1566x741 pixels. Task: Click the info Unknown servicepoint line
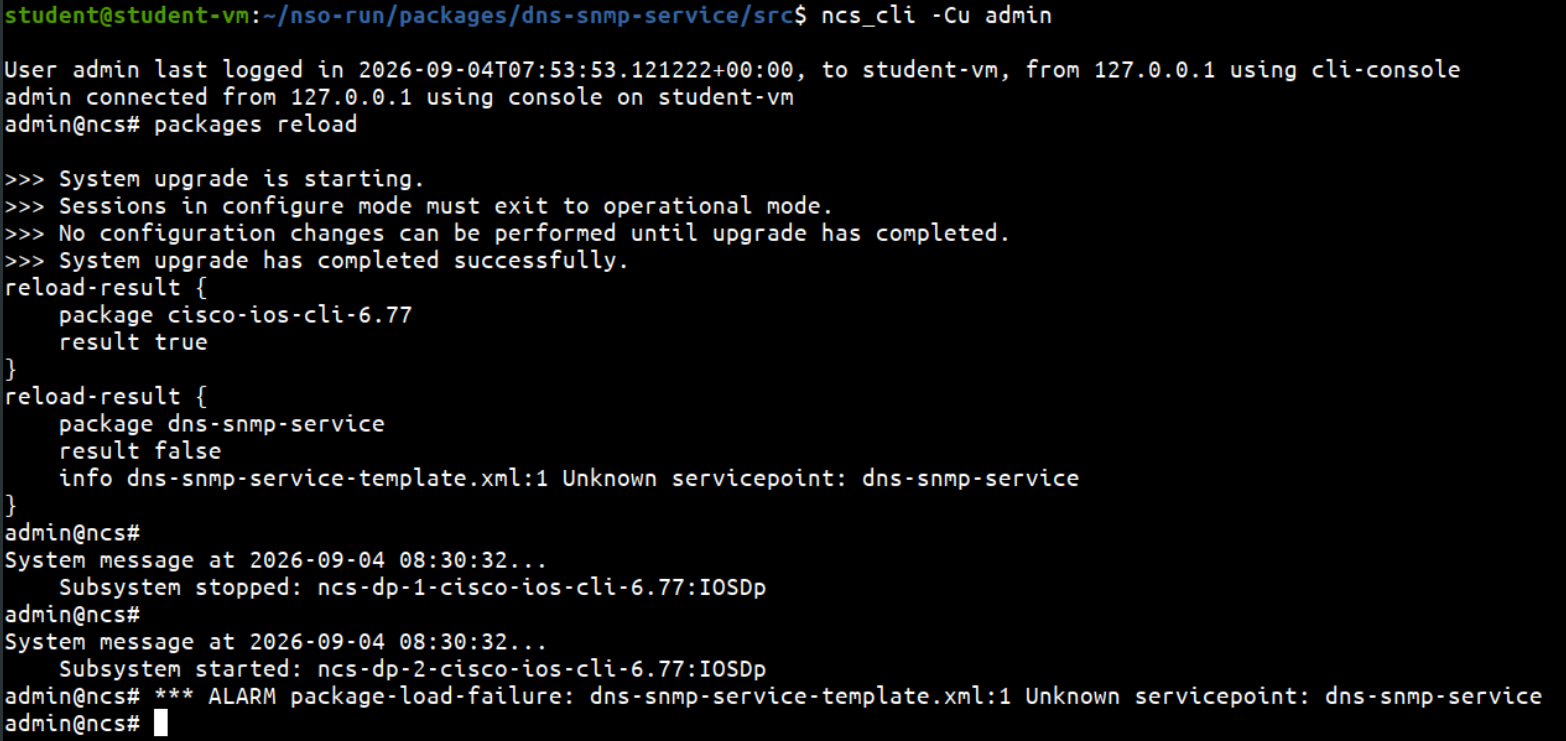569,478
